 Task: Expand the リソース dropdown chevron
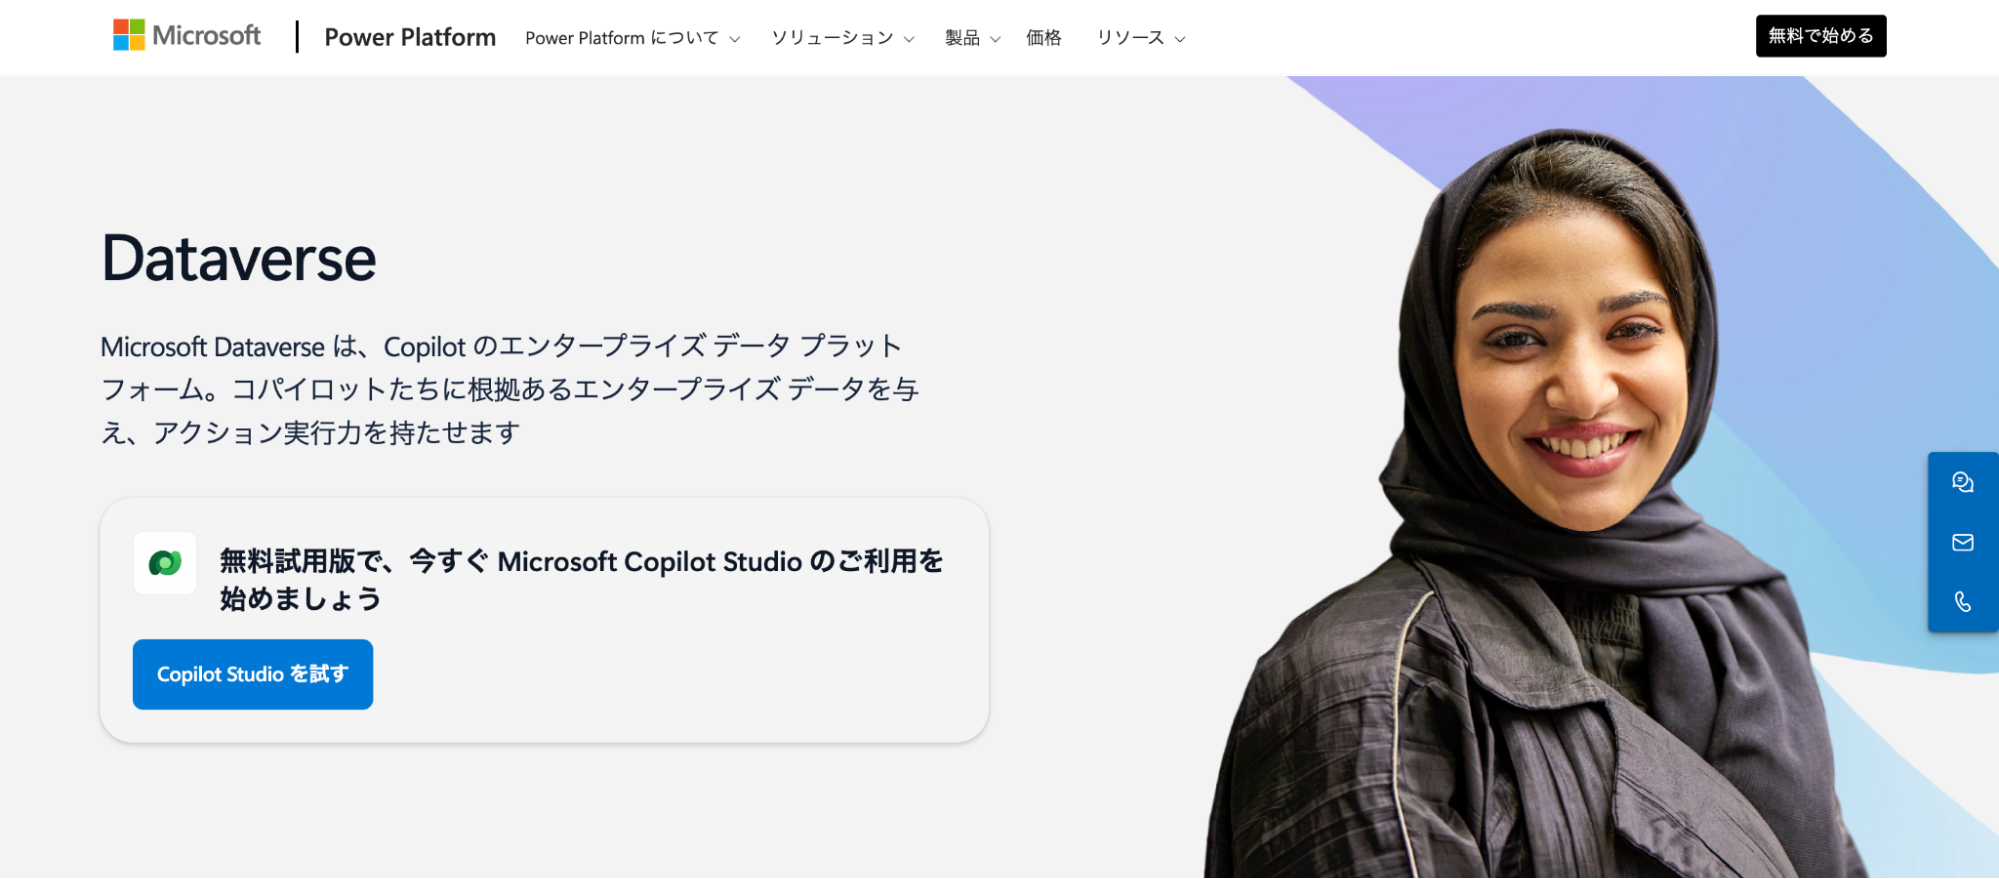[1180, 39]
